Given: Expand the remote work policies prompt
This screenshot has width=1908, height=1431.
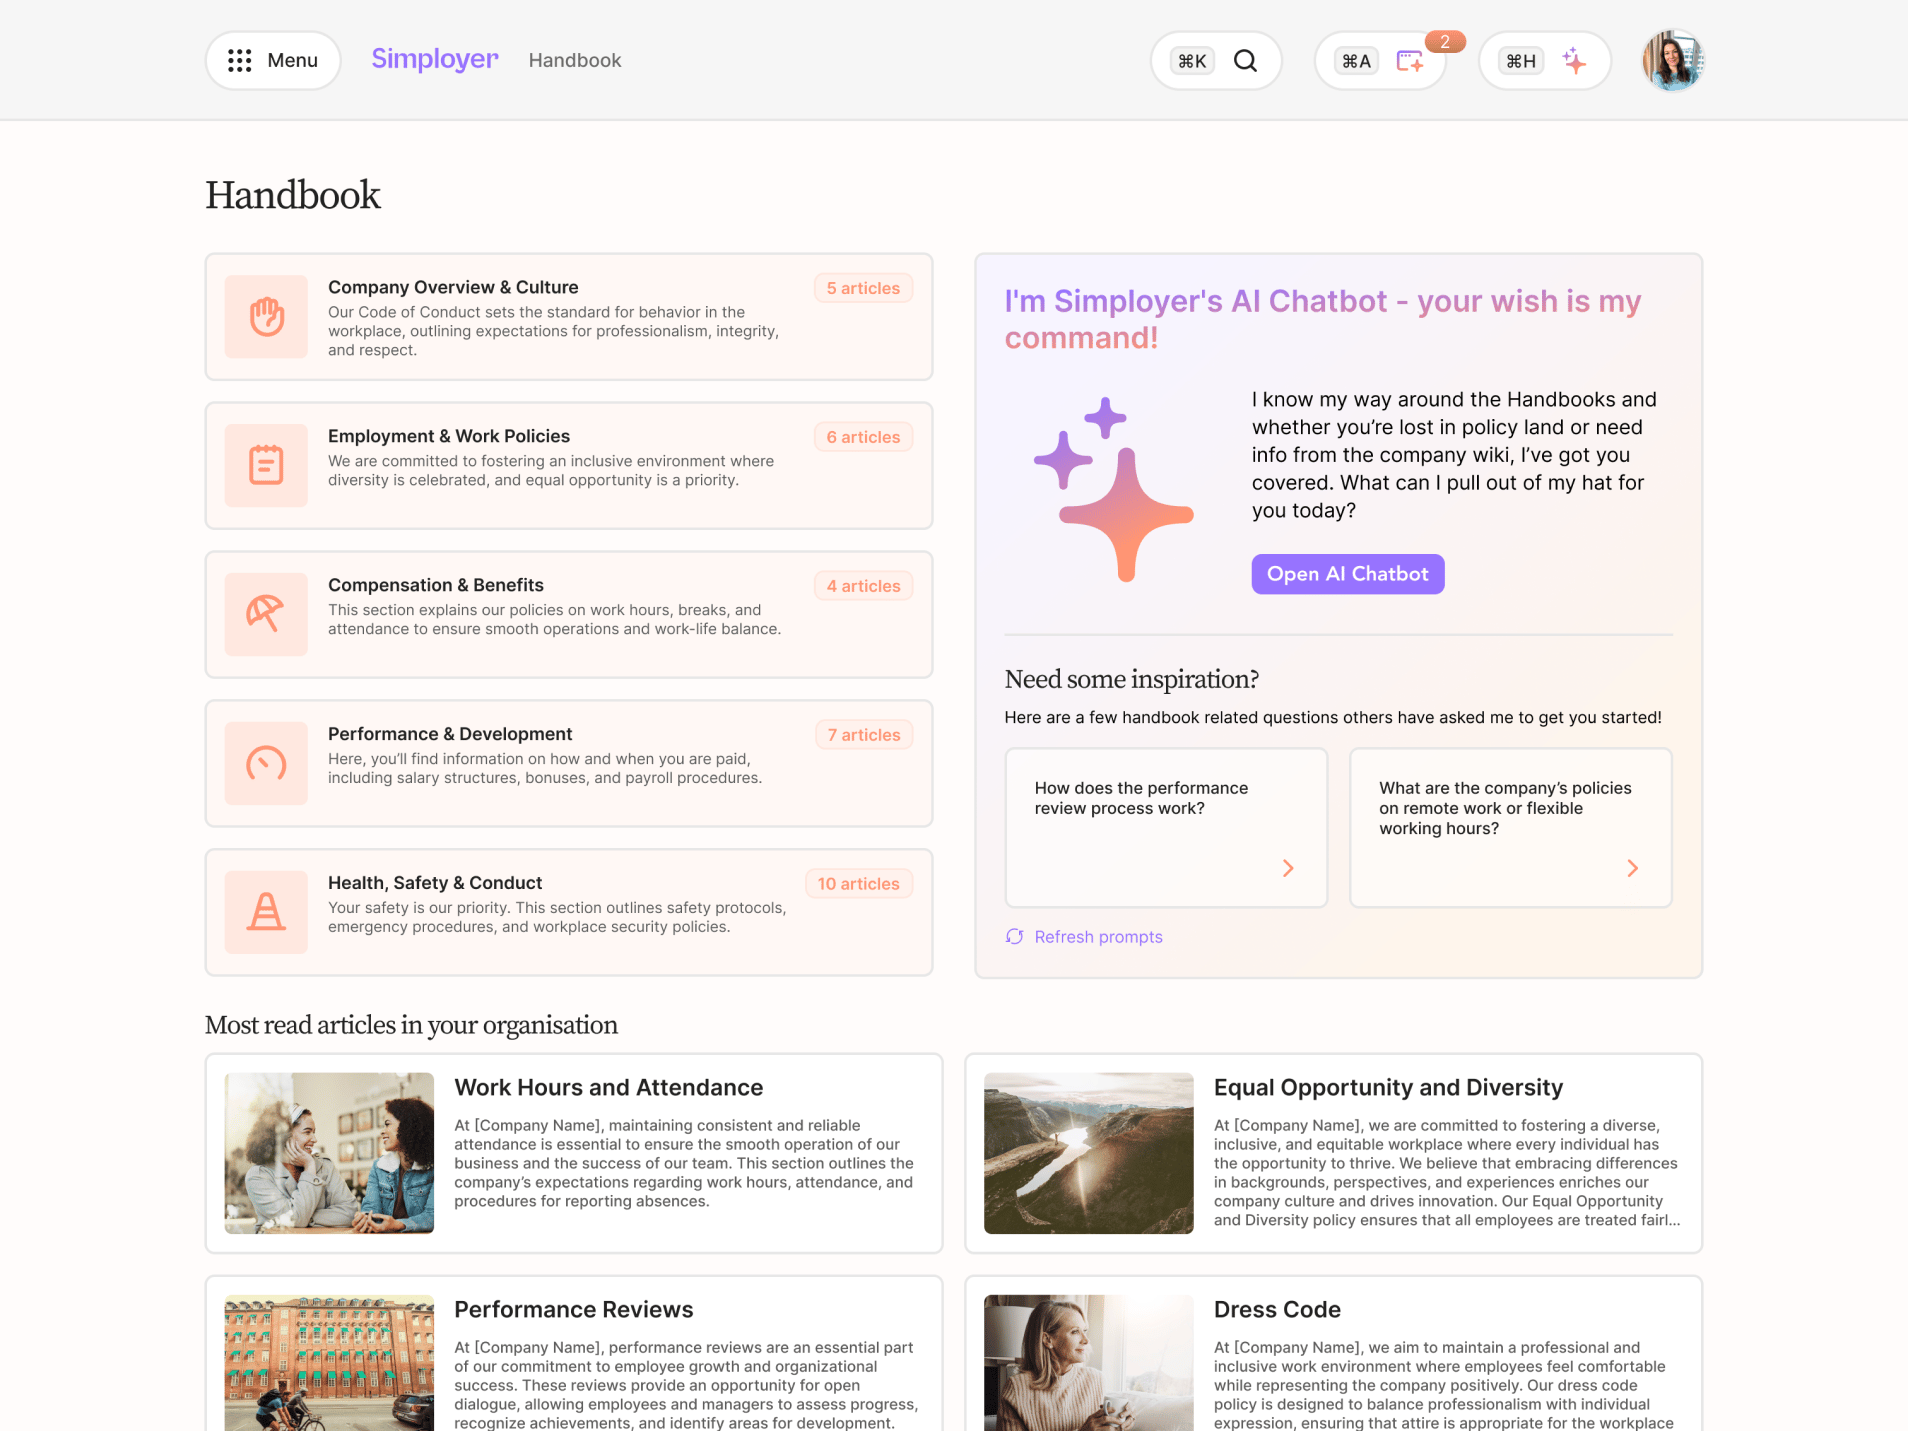Looking at the screenshot, I should (1632, 868).
